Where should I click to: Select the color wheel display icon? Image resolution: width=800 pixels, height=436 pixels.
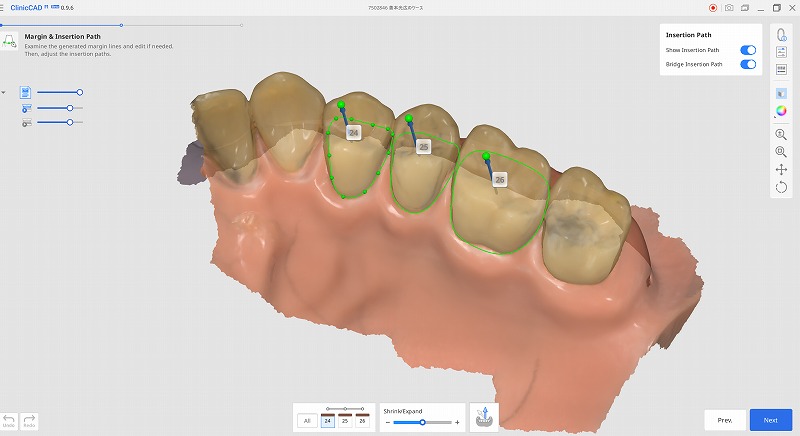(x=781, y=109)
